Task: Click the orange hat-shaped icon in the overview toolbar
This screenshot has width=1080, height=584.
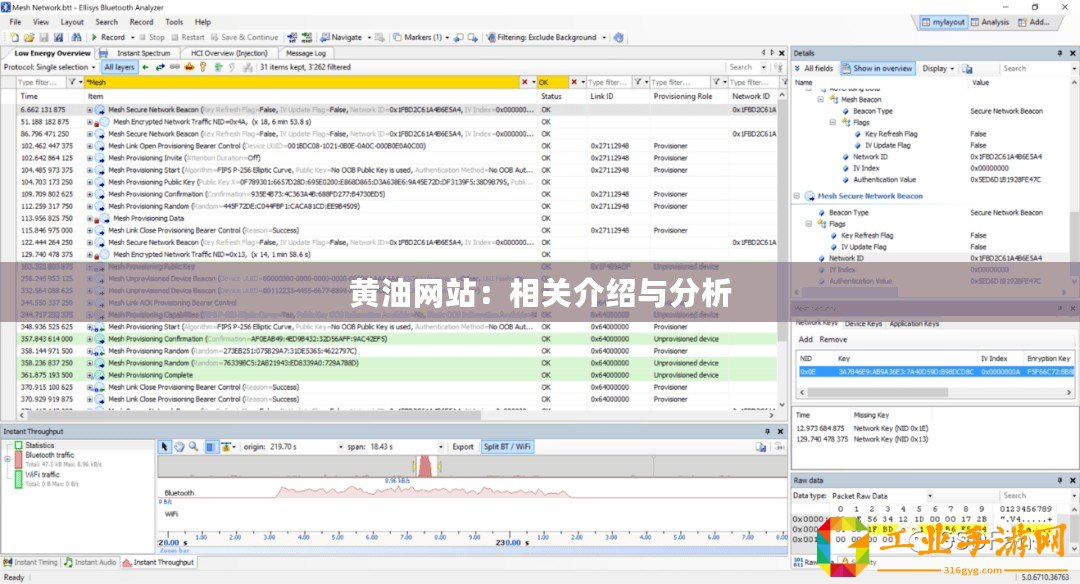Action: click(189, 67)
